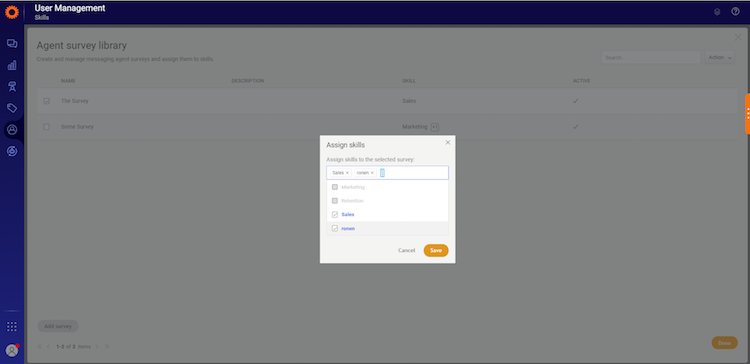Click the Save button
Viewport: 750px width, 364px height.
(436, 251)
